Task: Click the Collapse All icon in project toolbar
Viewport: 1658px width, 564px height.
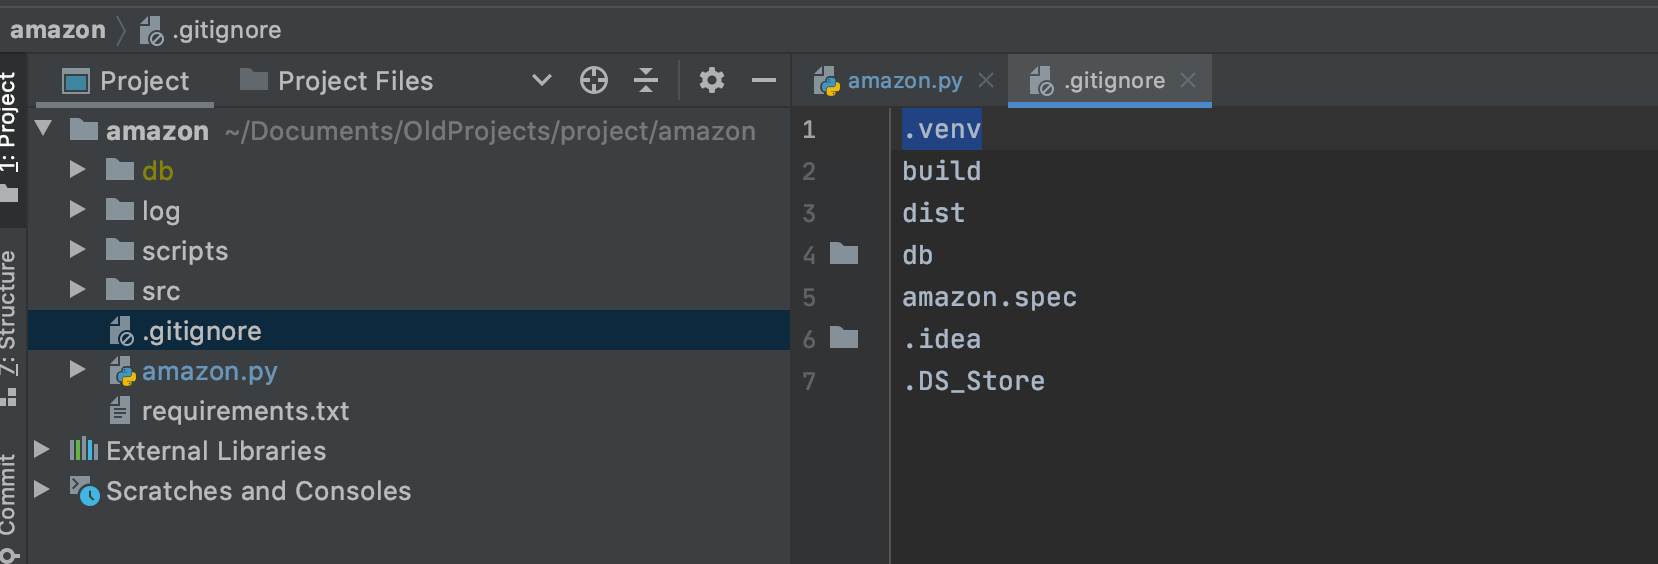Action: click(x=646, y=80)
